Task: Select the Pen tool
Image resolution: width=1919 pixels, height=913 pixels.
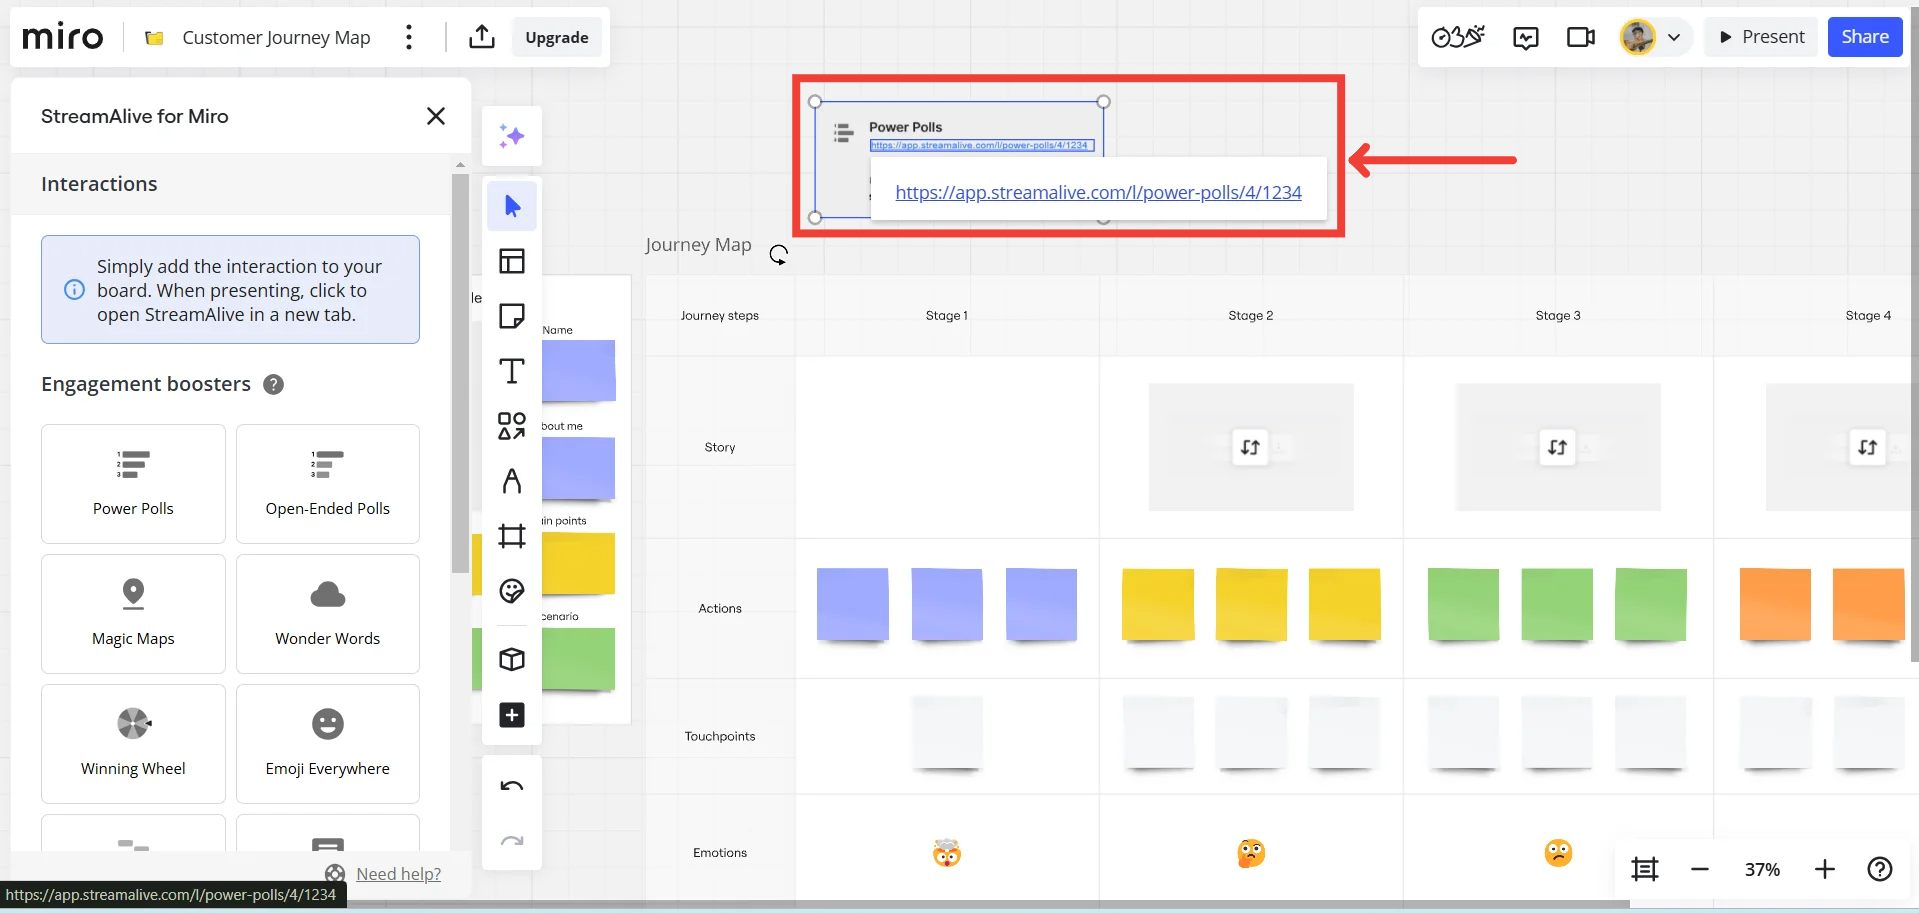Action: (512, 481)
